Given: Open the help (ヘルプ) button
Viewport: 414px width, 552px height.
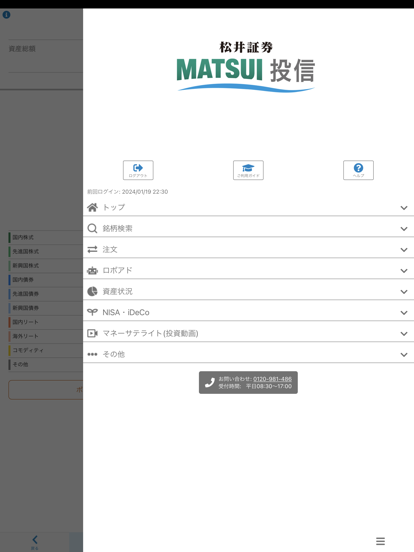Looking at the screenshot, I should 358,170.
